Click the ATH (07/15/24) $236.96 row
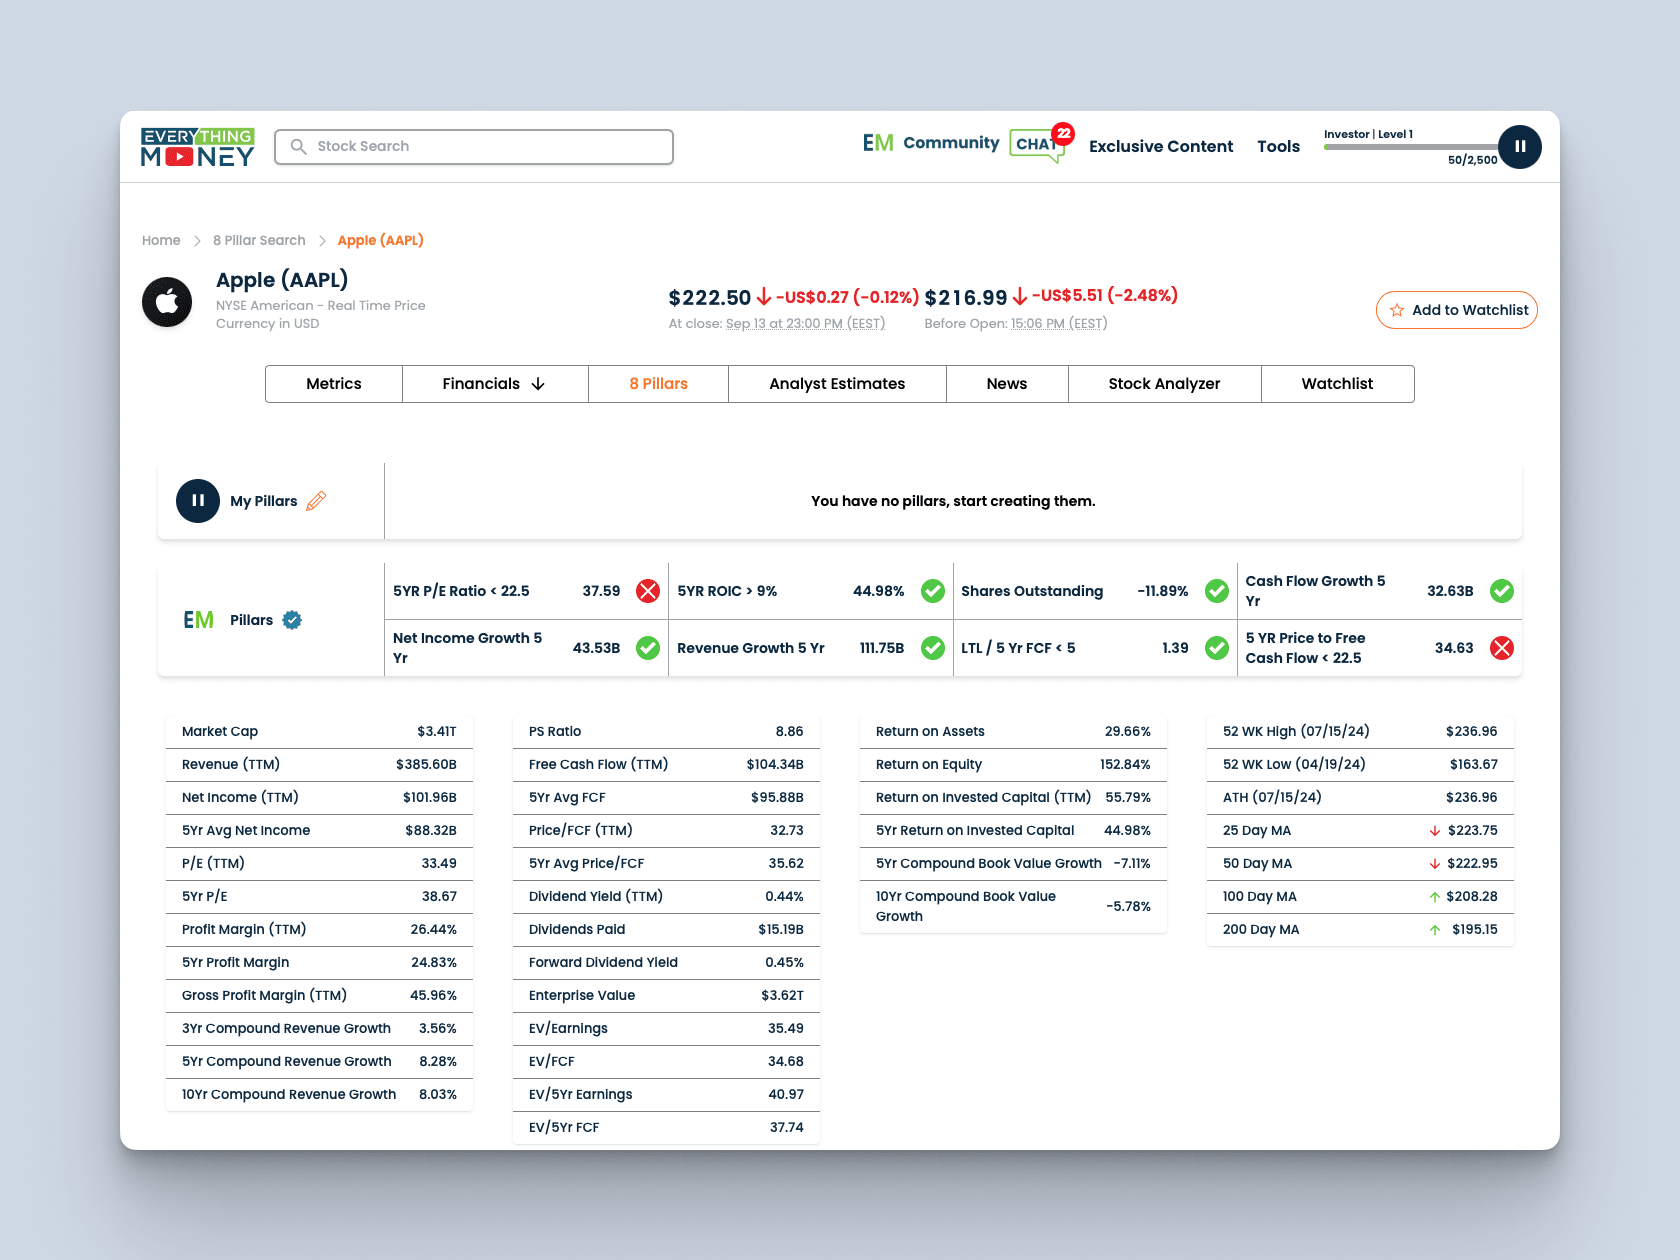 click(x=1360, y=798)
